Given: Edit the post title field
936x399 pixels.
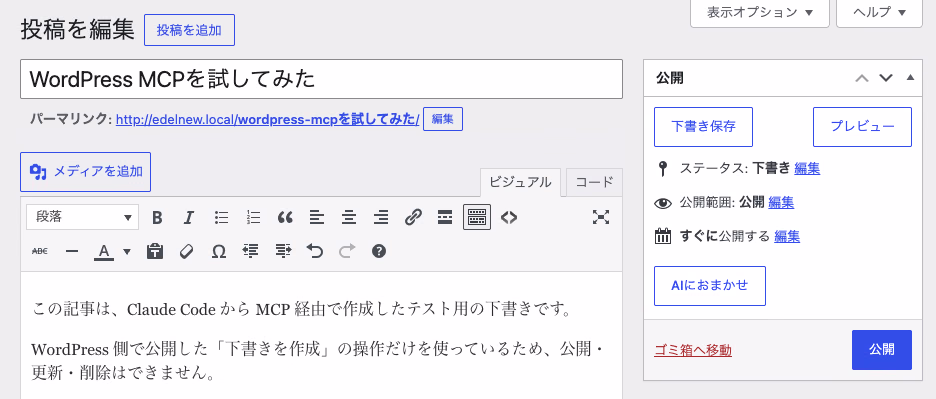Looking at the screenshot, I should click(321, 79).
